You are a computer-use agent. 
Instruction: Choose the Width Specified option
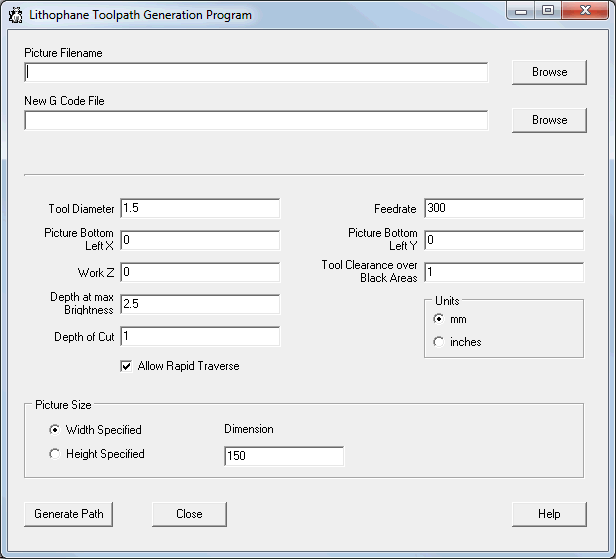(55, 430)
